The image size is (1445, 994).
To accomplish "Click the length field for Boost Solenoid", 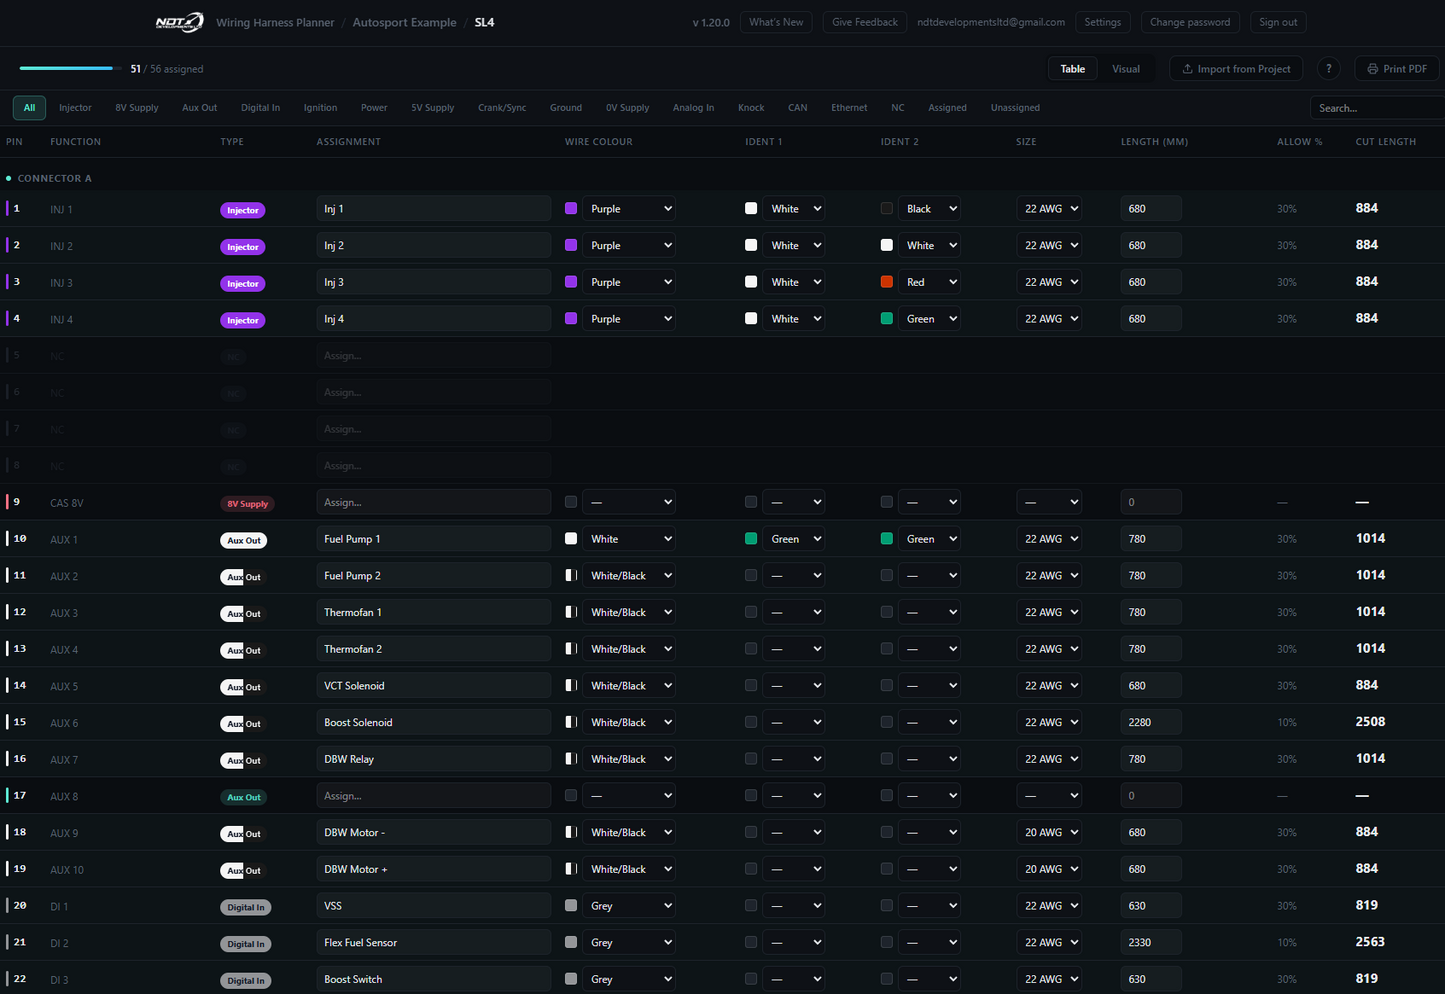I will pos(1151,722).
